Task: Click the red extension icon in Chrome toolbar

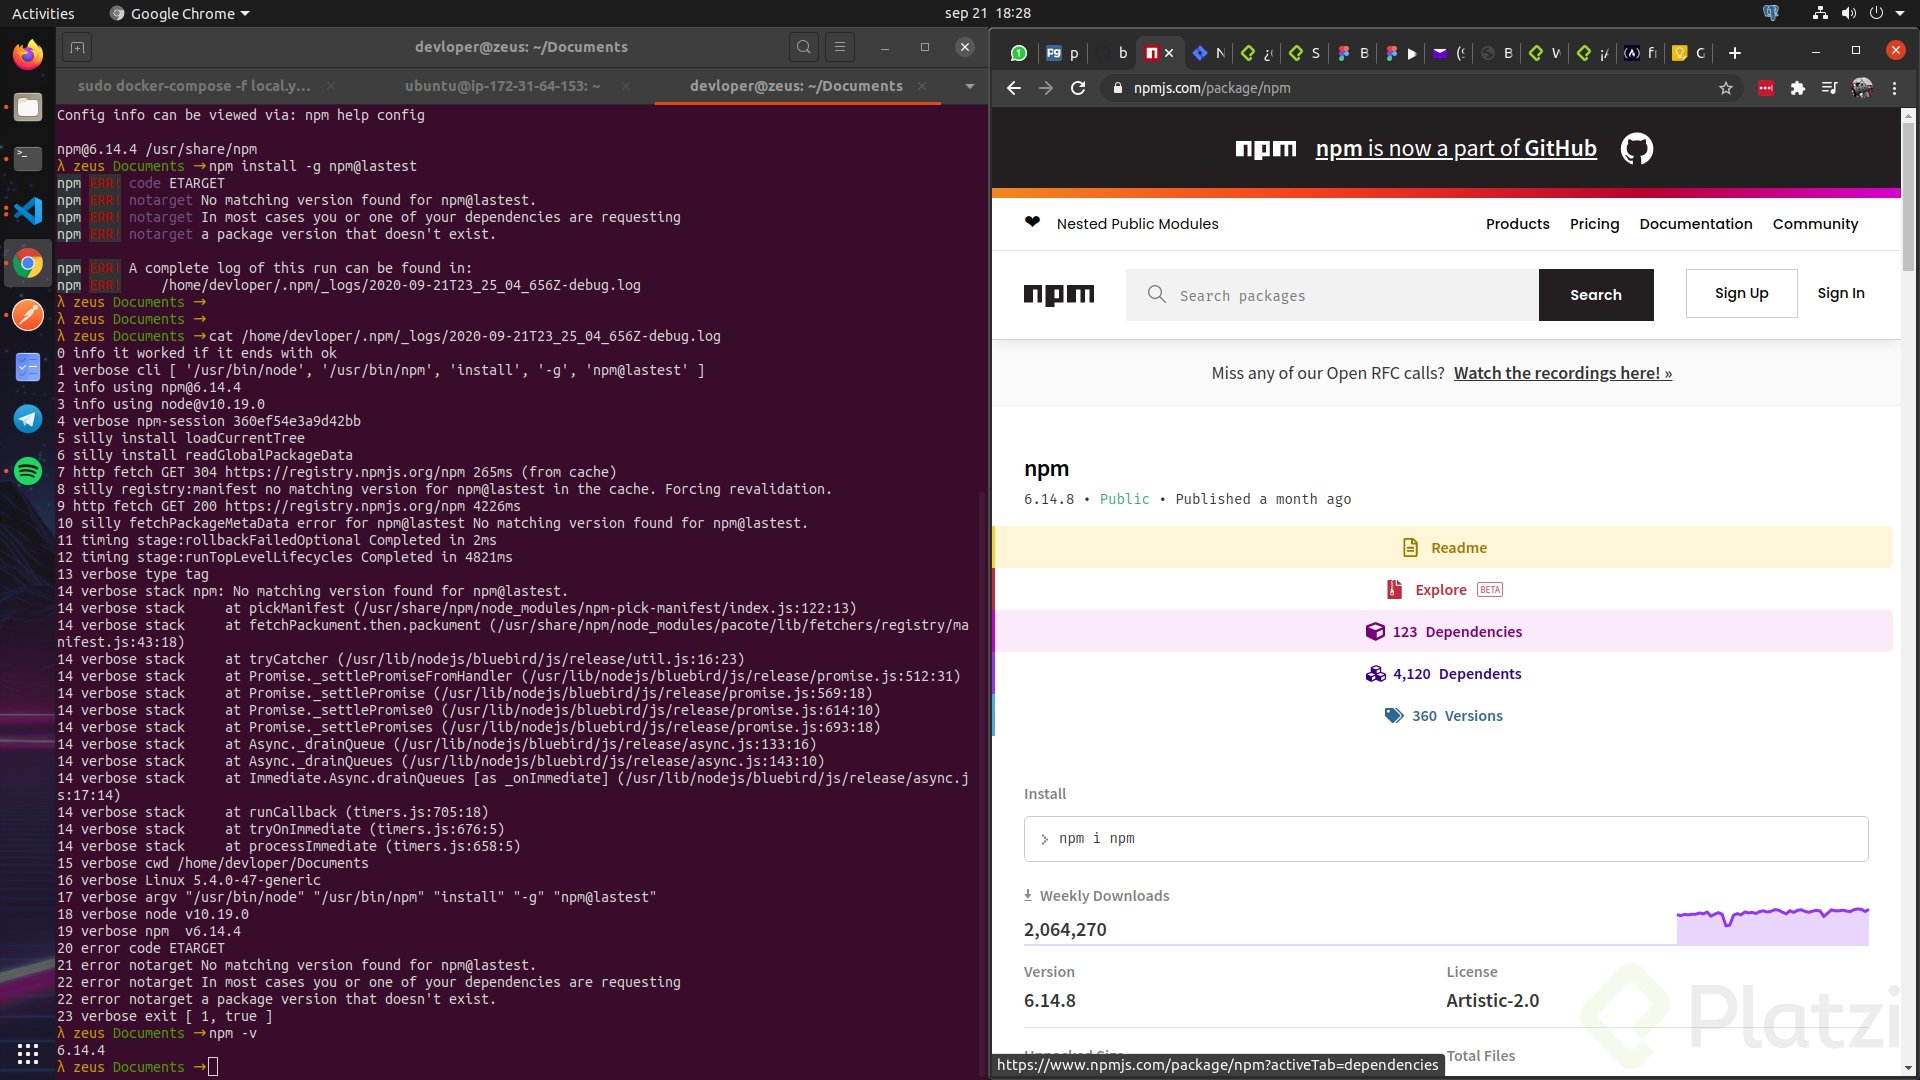Action: (x=1766, y=88)
